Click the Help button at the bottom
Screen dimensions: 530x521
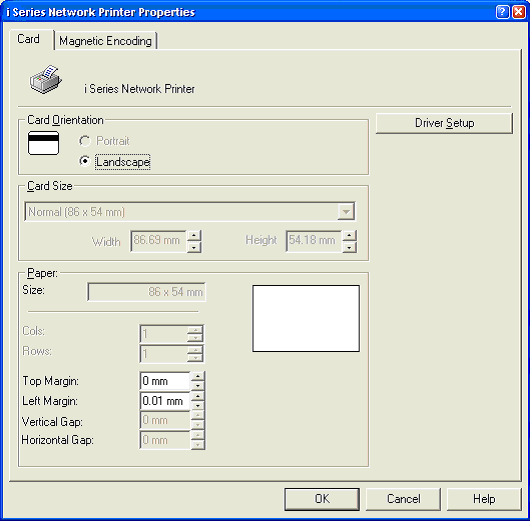484,499
